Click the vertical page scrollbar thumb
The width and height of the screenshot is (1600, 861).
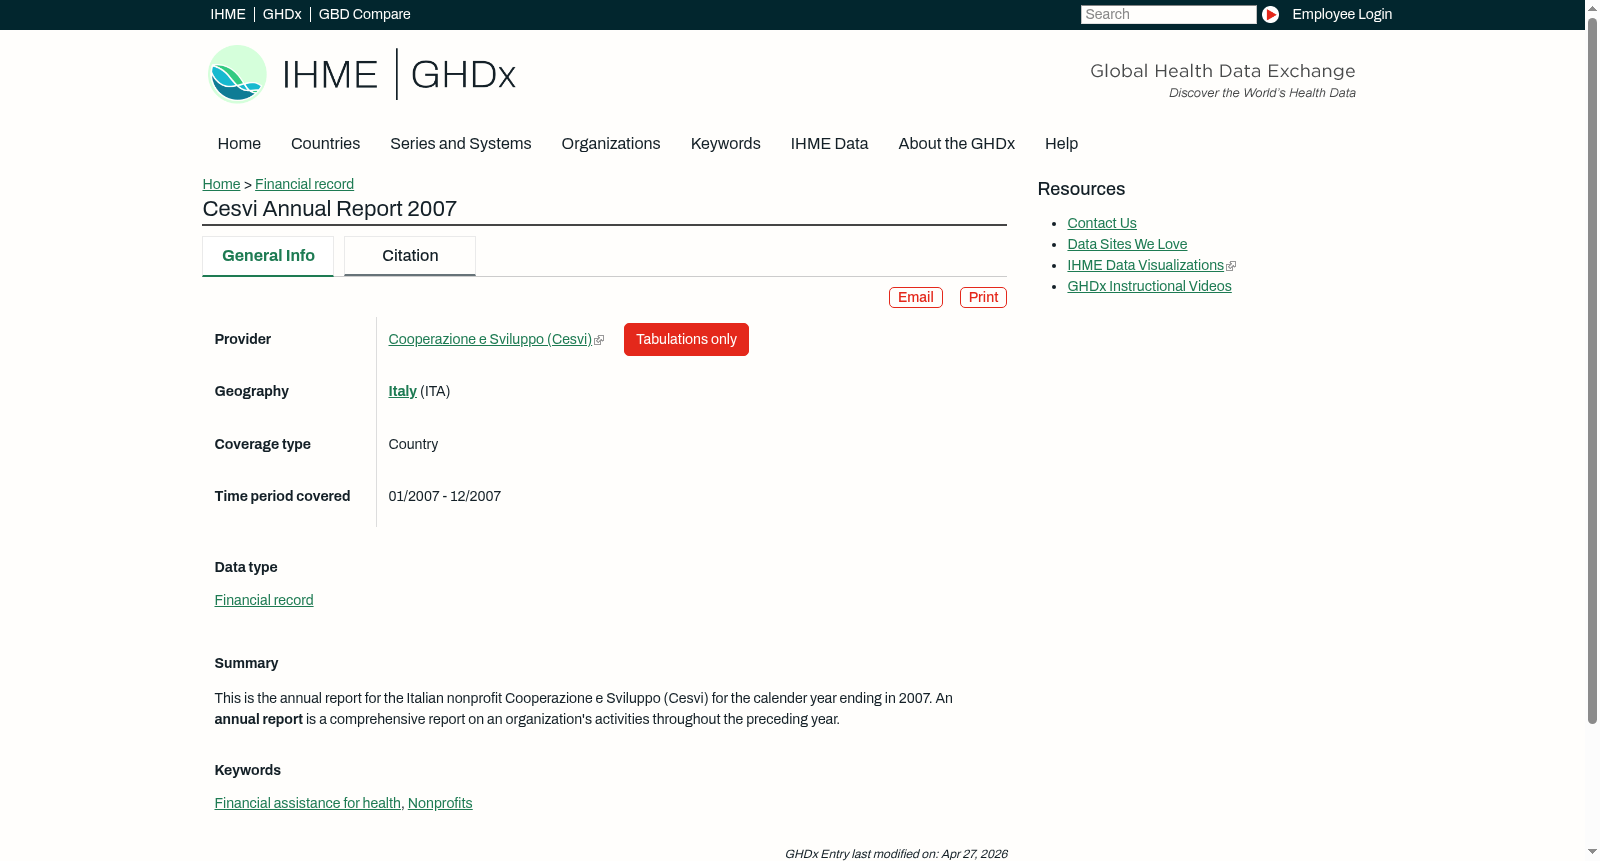pos(1592,370)
